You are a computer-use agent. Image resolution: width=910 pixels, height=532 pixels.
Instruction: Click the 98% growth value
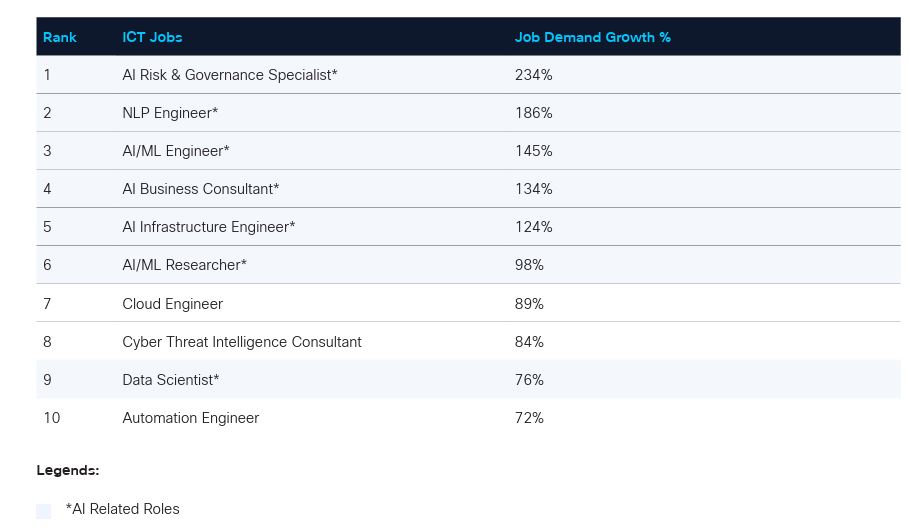[x=529, y=265]
